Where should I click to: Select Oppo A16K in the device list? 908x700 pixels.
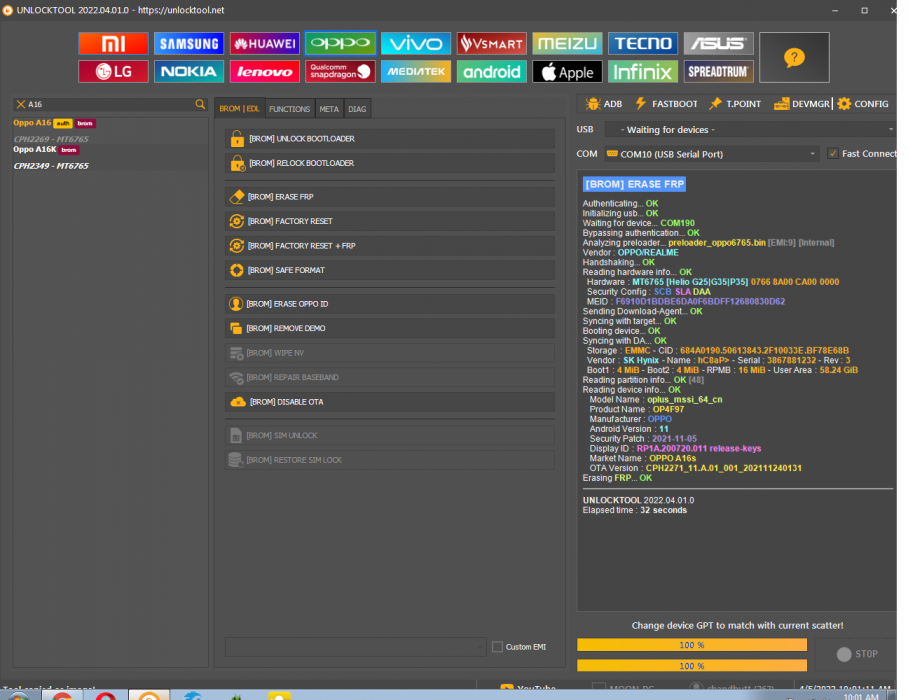point(35,149)
